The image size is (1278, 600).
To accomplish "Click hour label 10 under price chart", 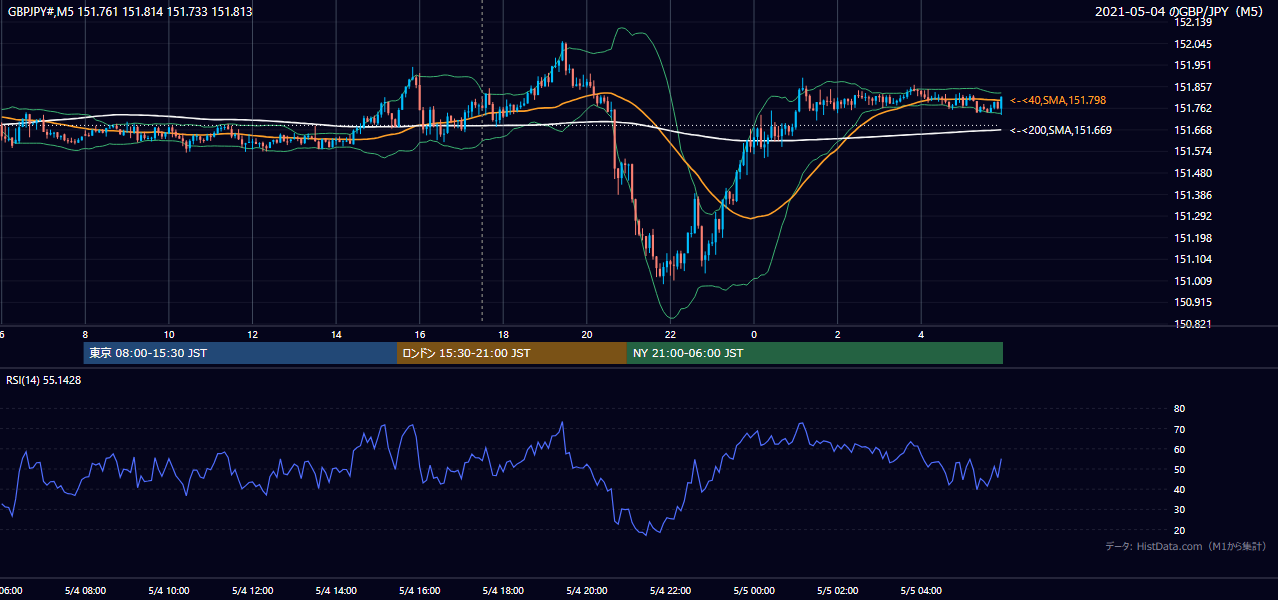I will click(169, 334).
